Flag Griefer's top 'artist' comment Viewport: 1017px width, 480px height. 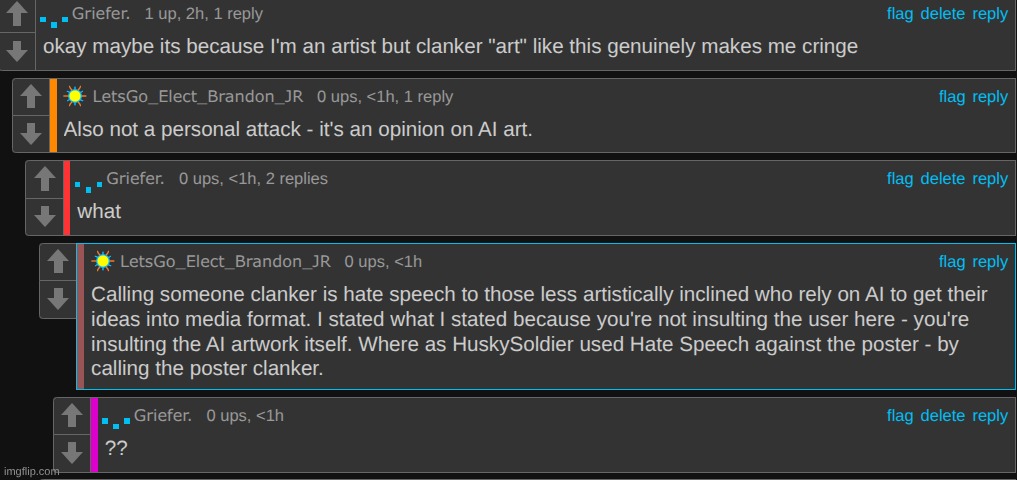pyautogui.click(x=900, y=14)
